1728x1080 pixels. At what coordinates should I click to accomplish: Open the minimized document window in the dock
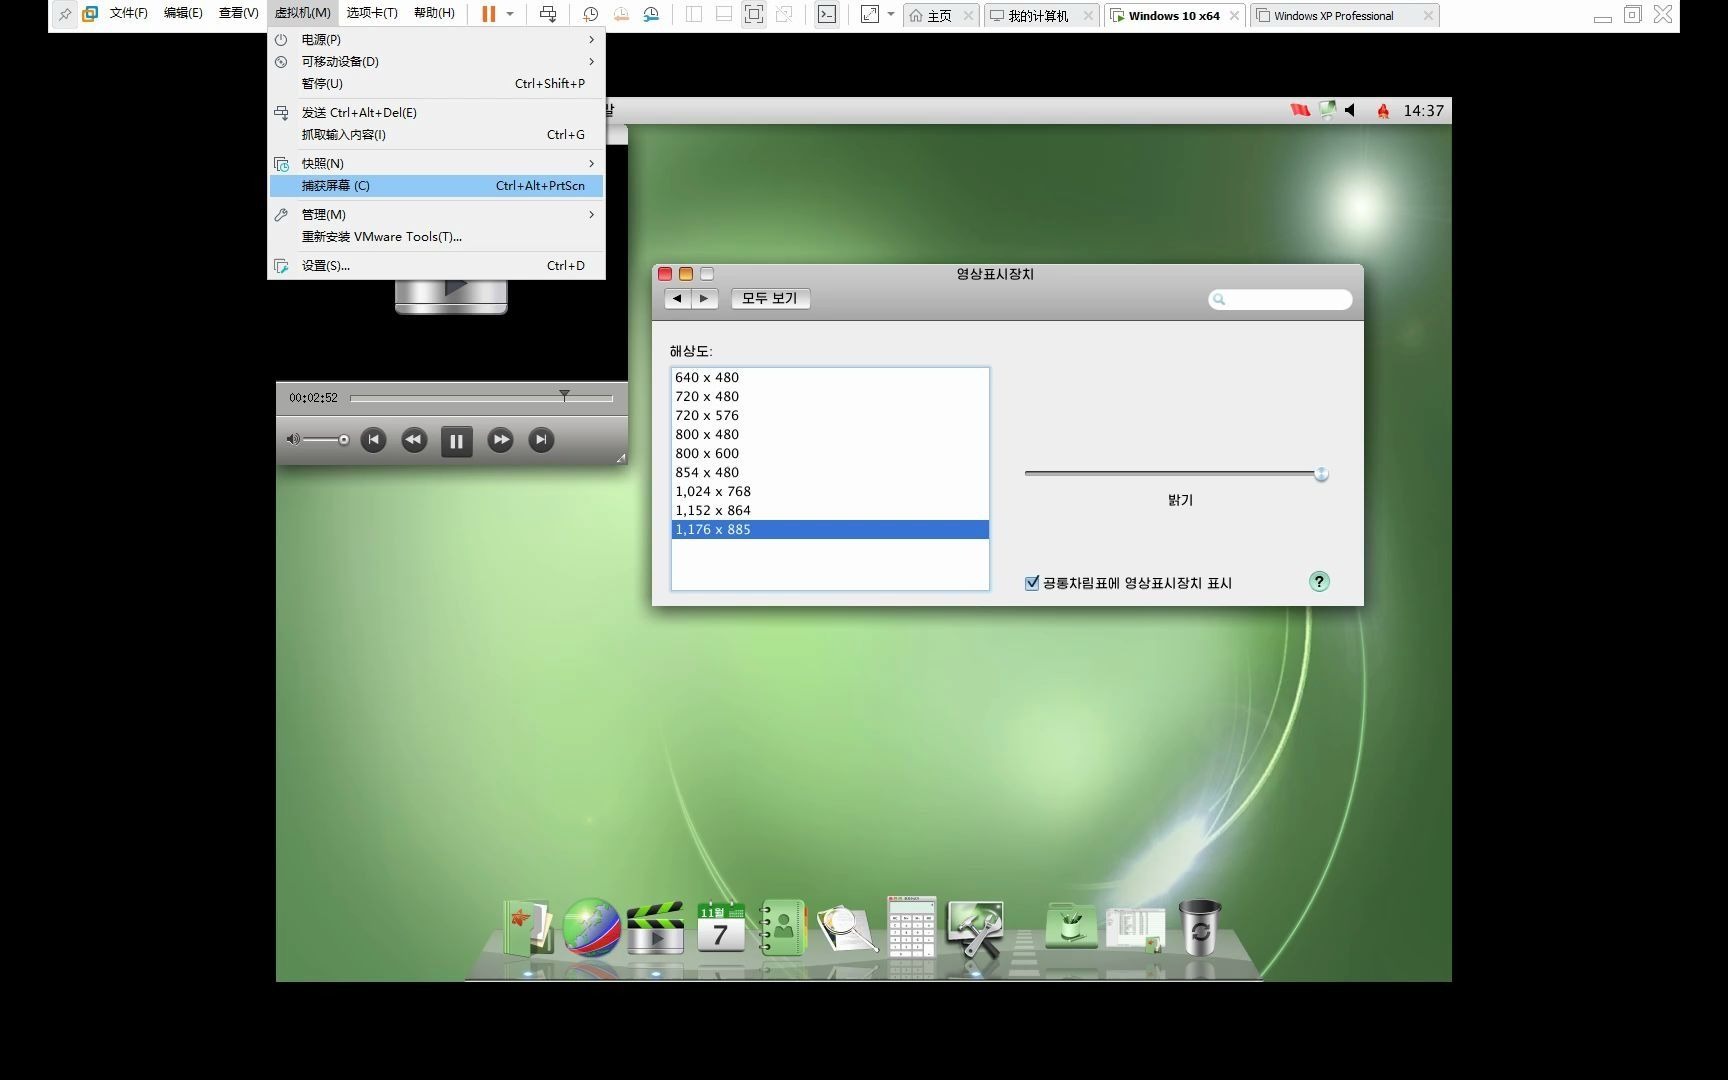click(1135, 928)
